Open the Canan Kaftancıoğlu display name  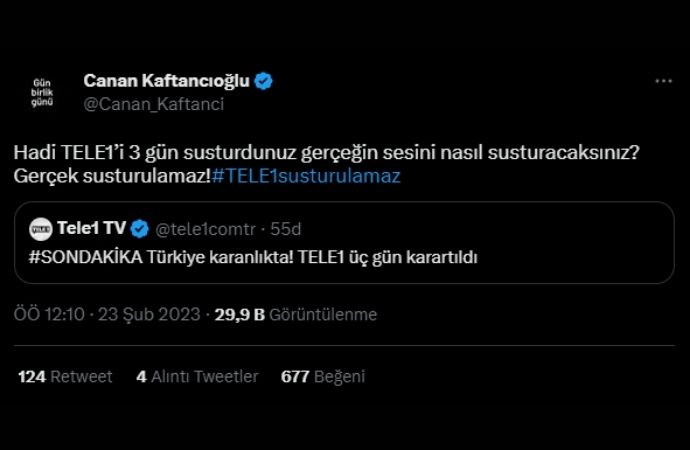click(x=167, y=81)
